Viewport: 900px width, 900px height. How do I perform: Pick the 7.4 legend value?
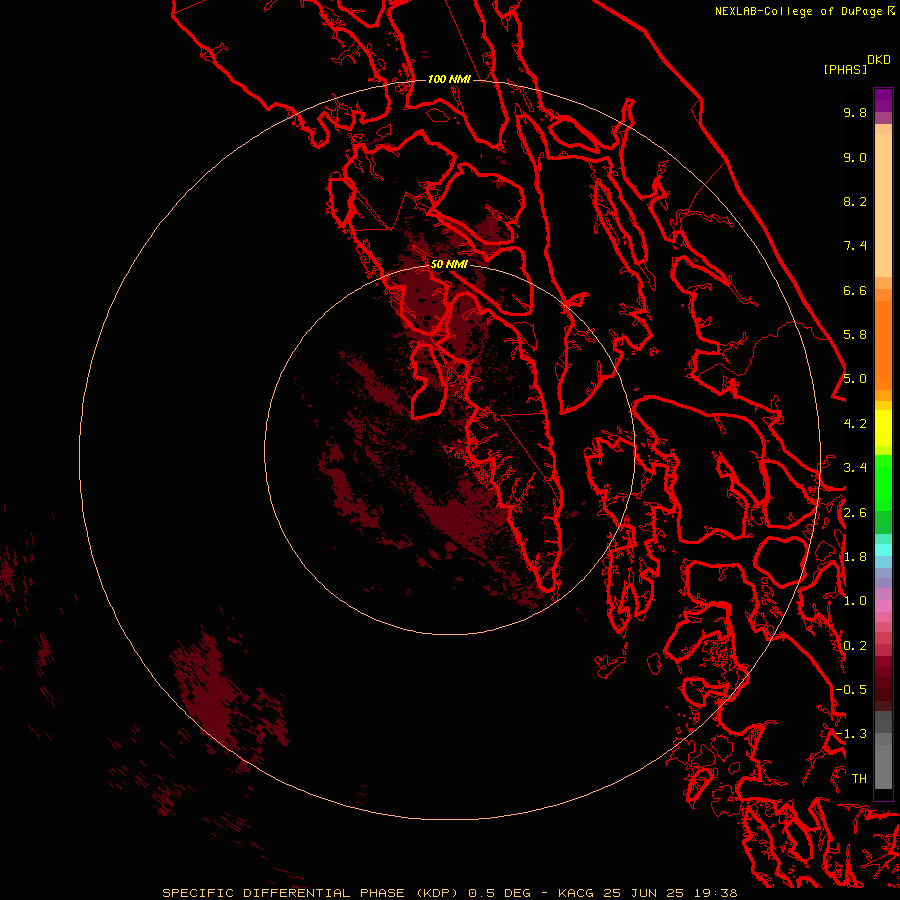pyautogui.click(x=855, y=246)
